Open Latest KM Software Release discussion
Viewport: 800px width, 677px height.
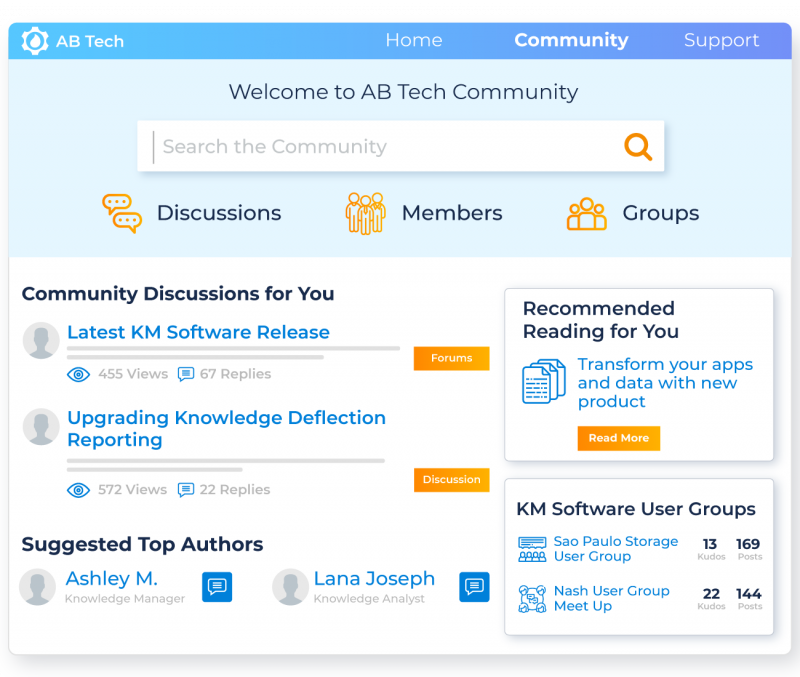click(x=198, y=332)
